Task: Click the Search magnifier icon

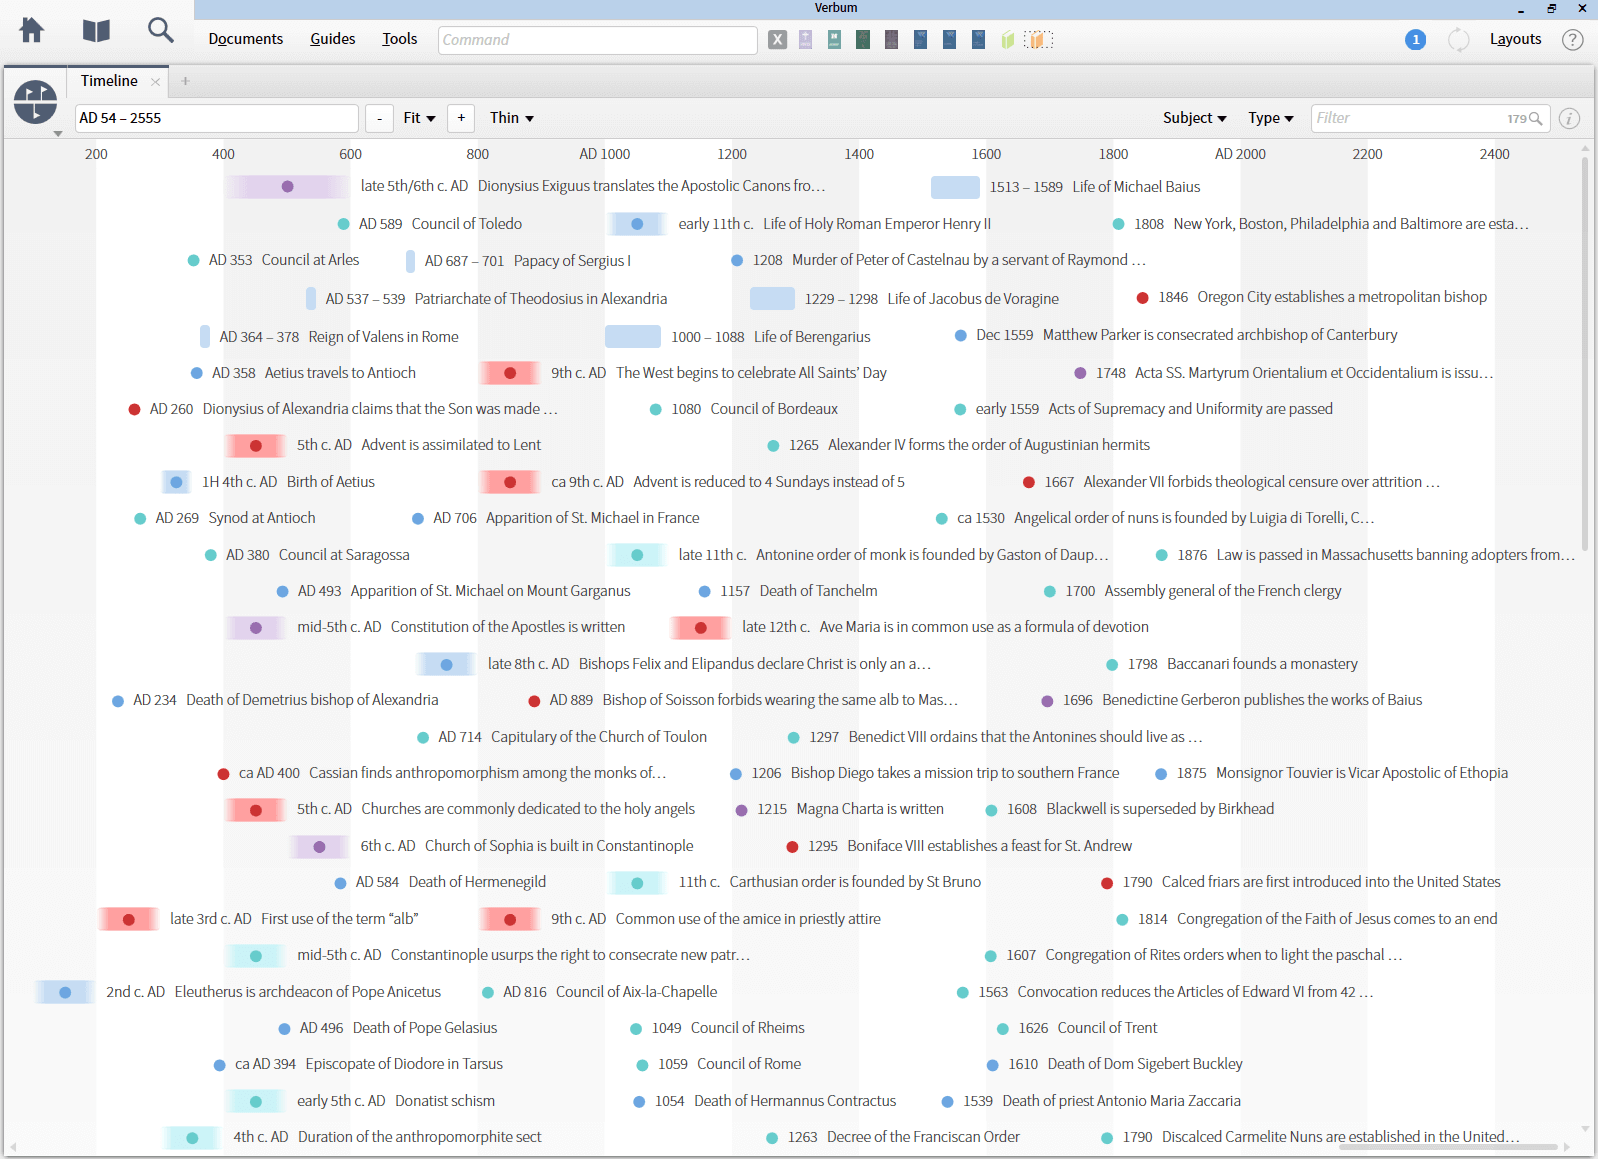Action: click(x=160, y=31)
